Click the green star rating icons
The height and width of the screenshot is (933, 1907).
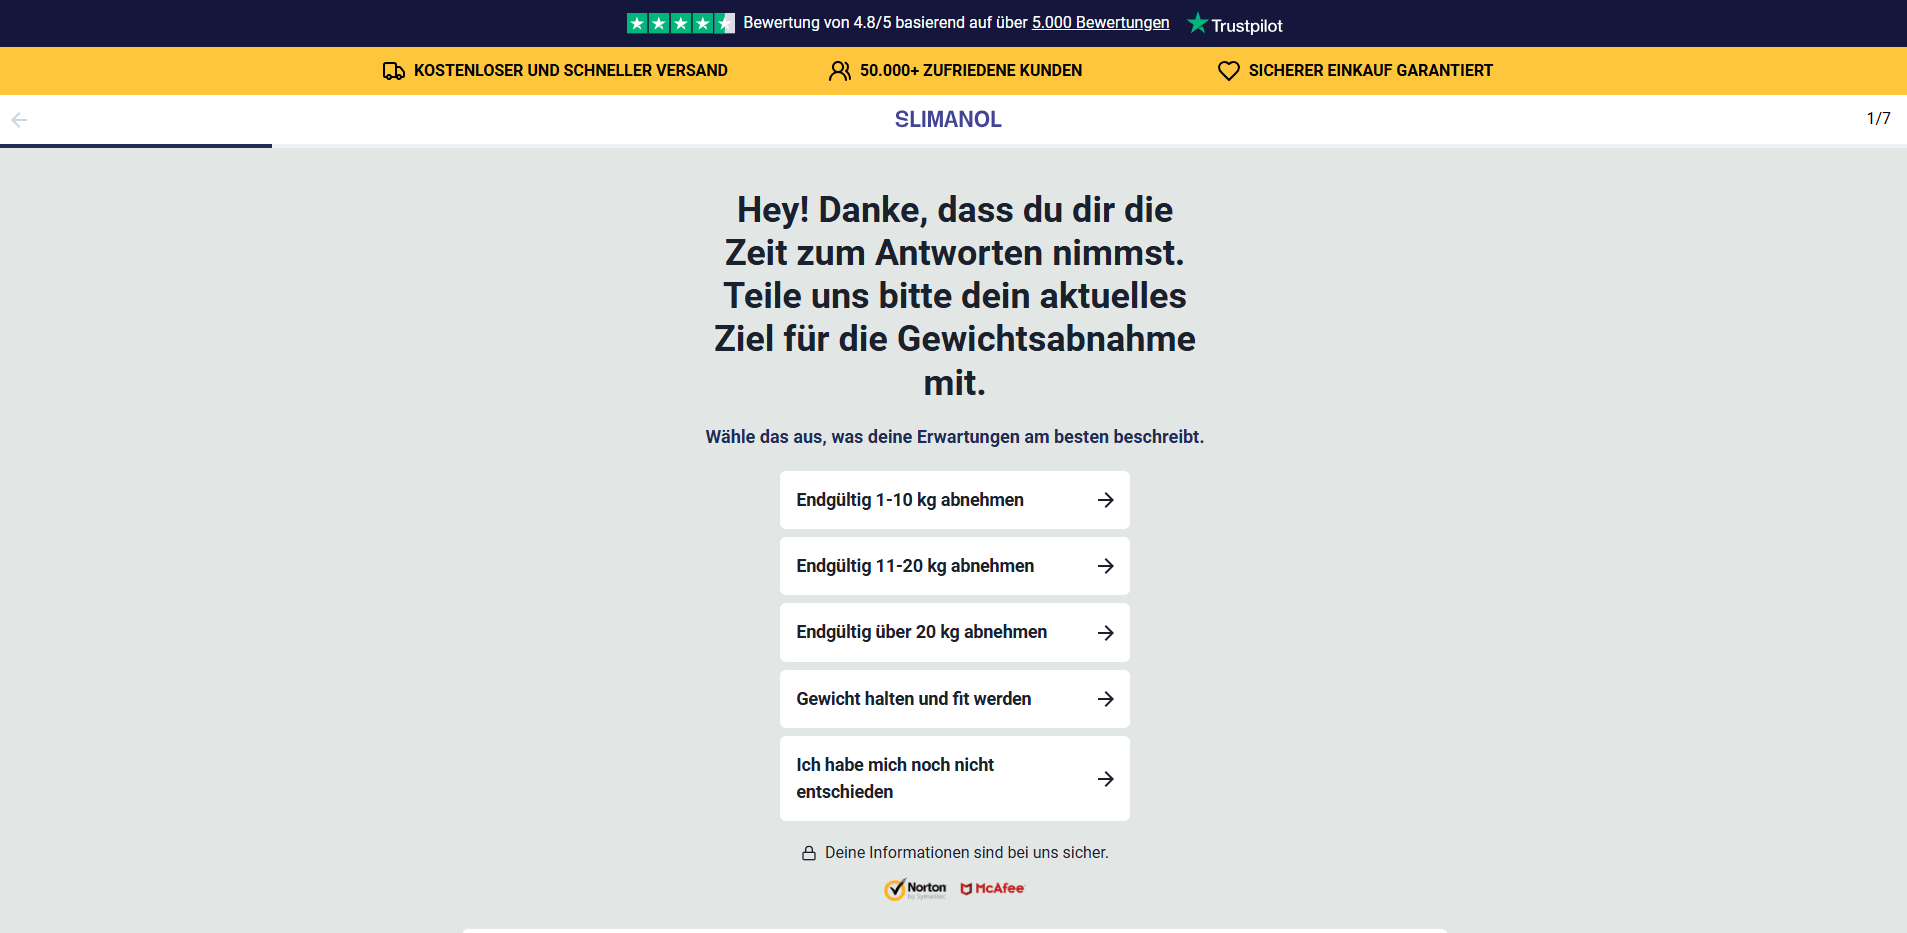click(680, 23)
